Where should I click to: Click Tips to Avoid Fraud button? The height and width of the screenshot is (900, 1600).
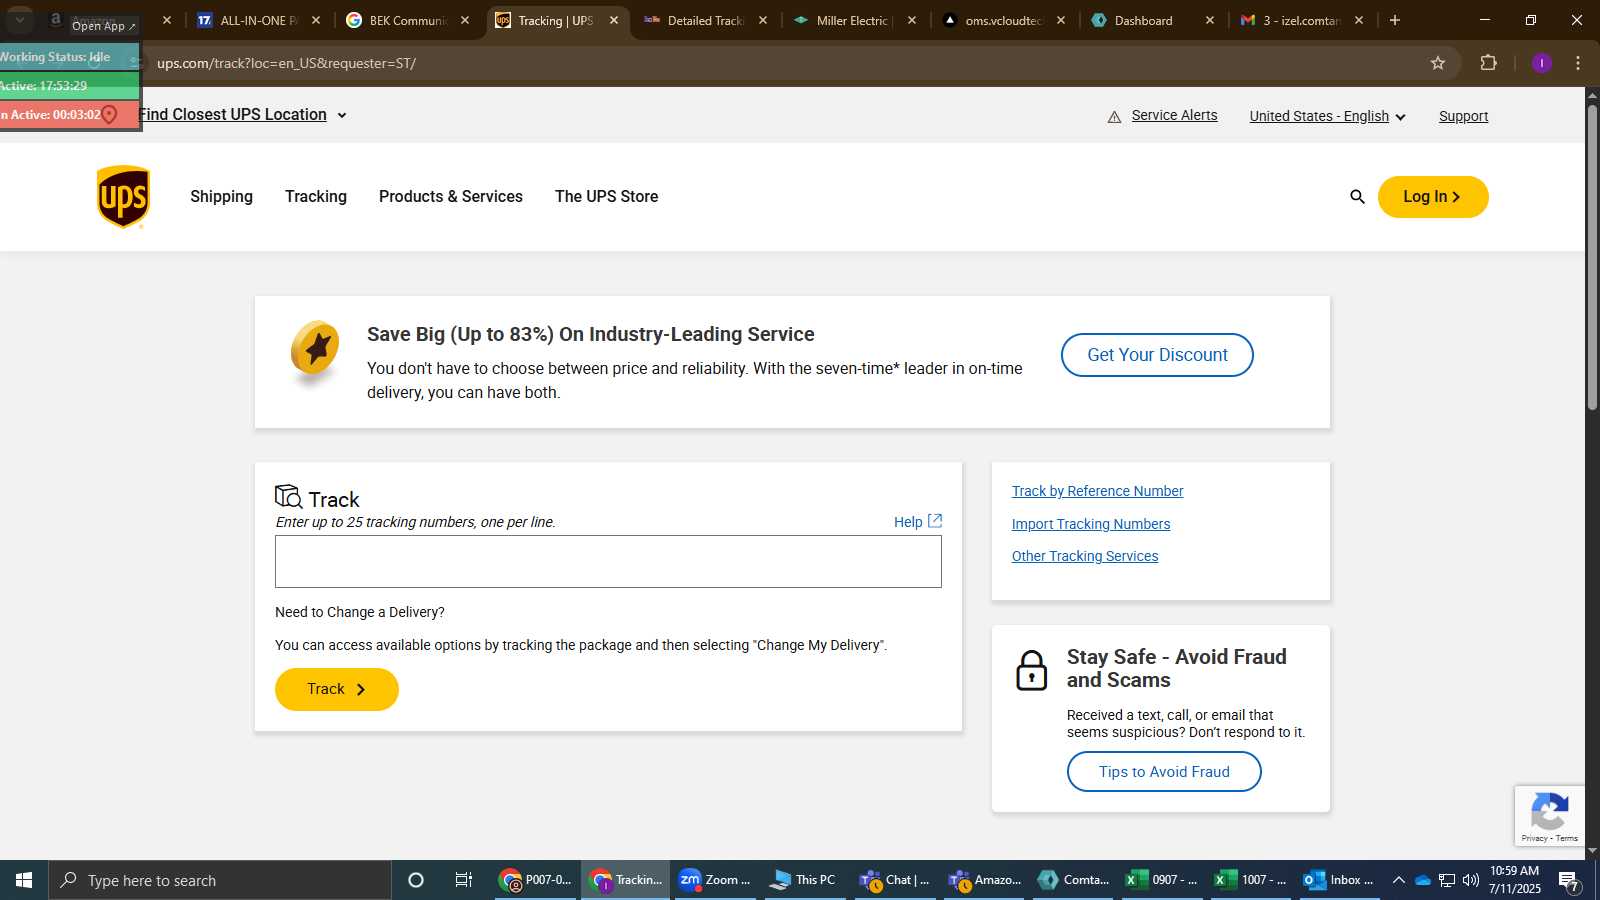(x=1164, y=772)
